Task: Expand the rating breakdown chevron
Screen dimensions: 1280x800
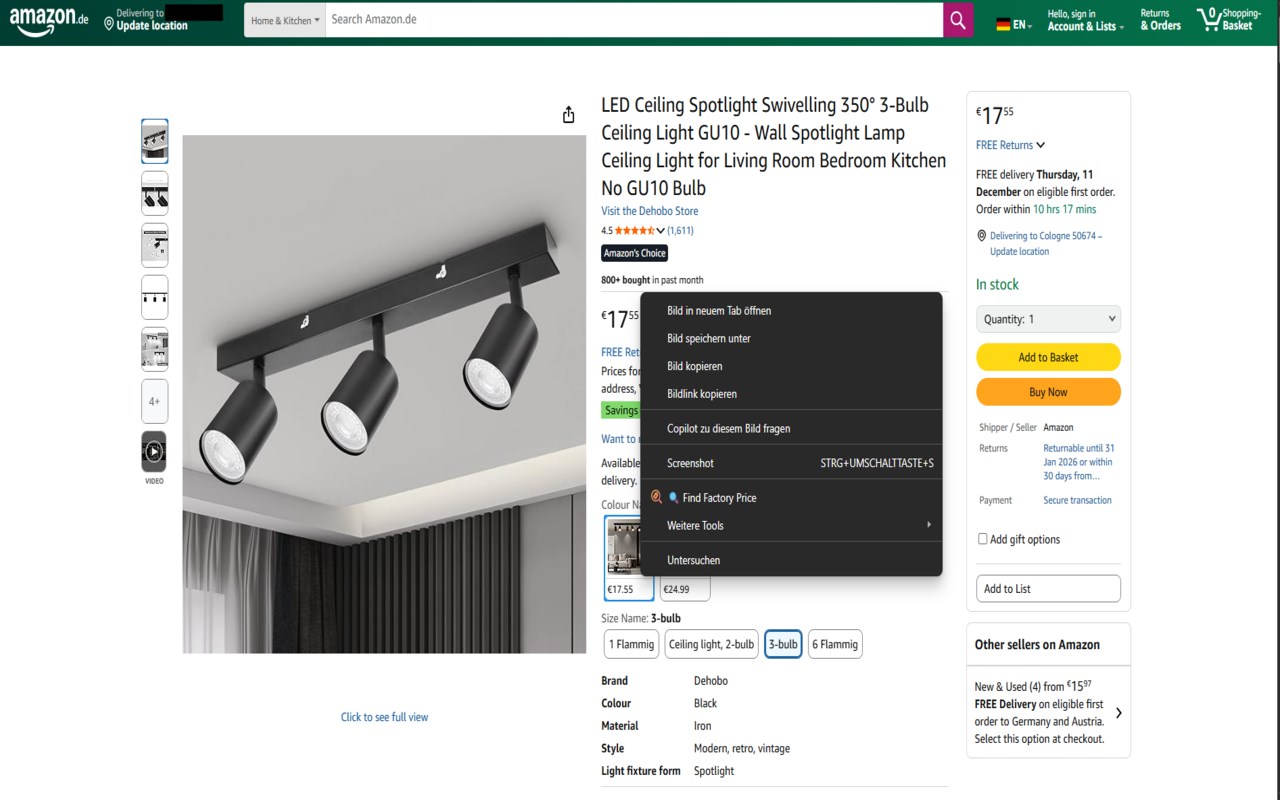Action: 660,231
